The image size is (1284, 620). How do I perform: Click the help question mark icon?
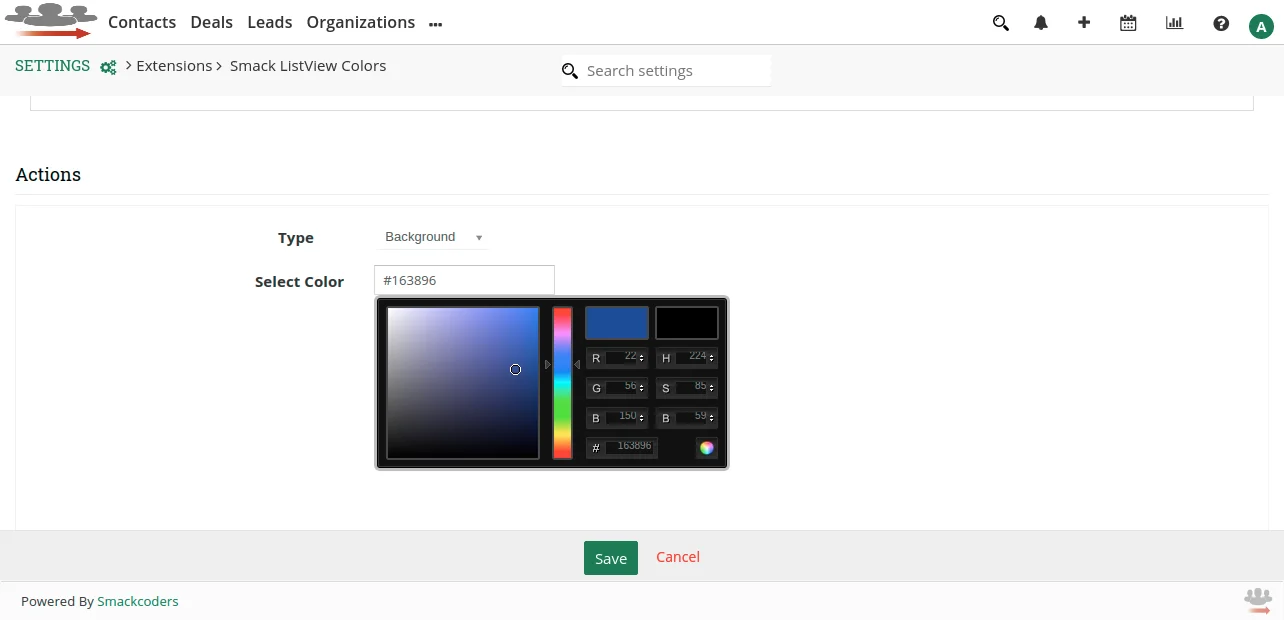click(1221, 22)
